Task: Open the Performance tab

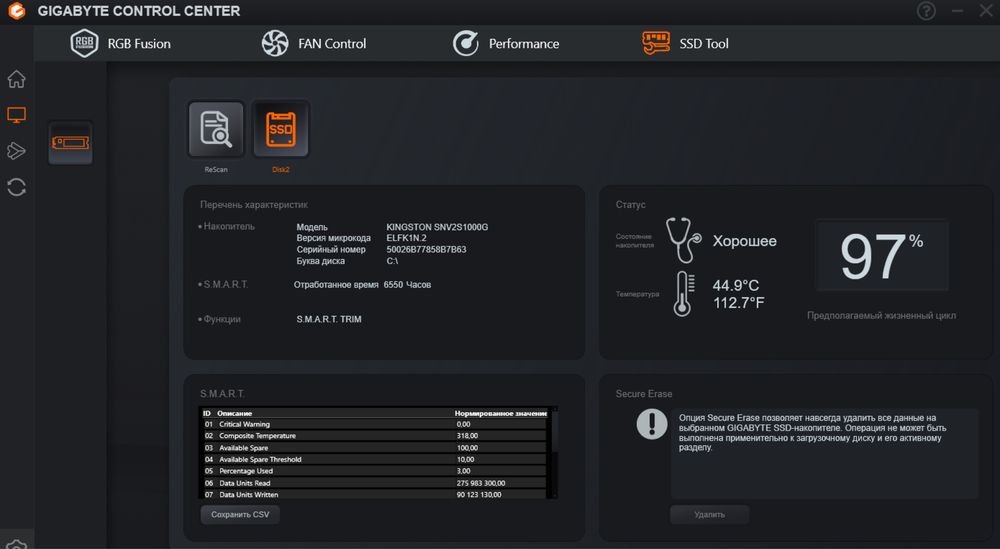Action: click(x=506, y=43)
